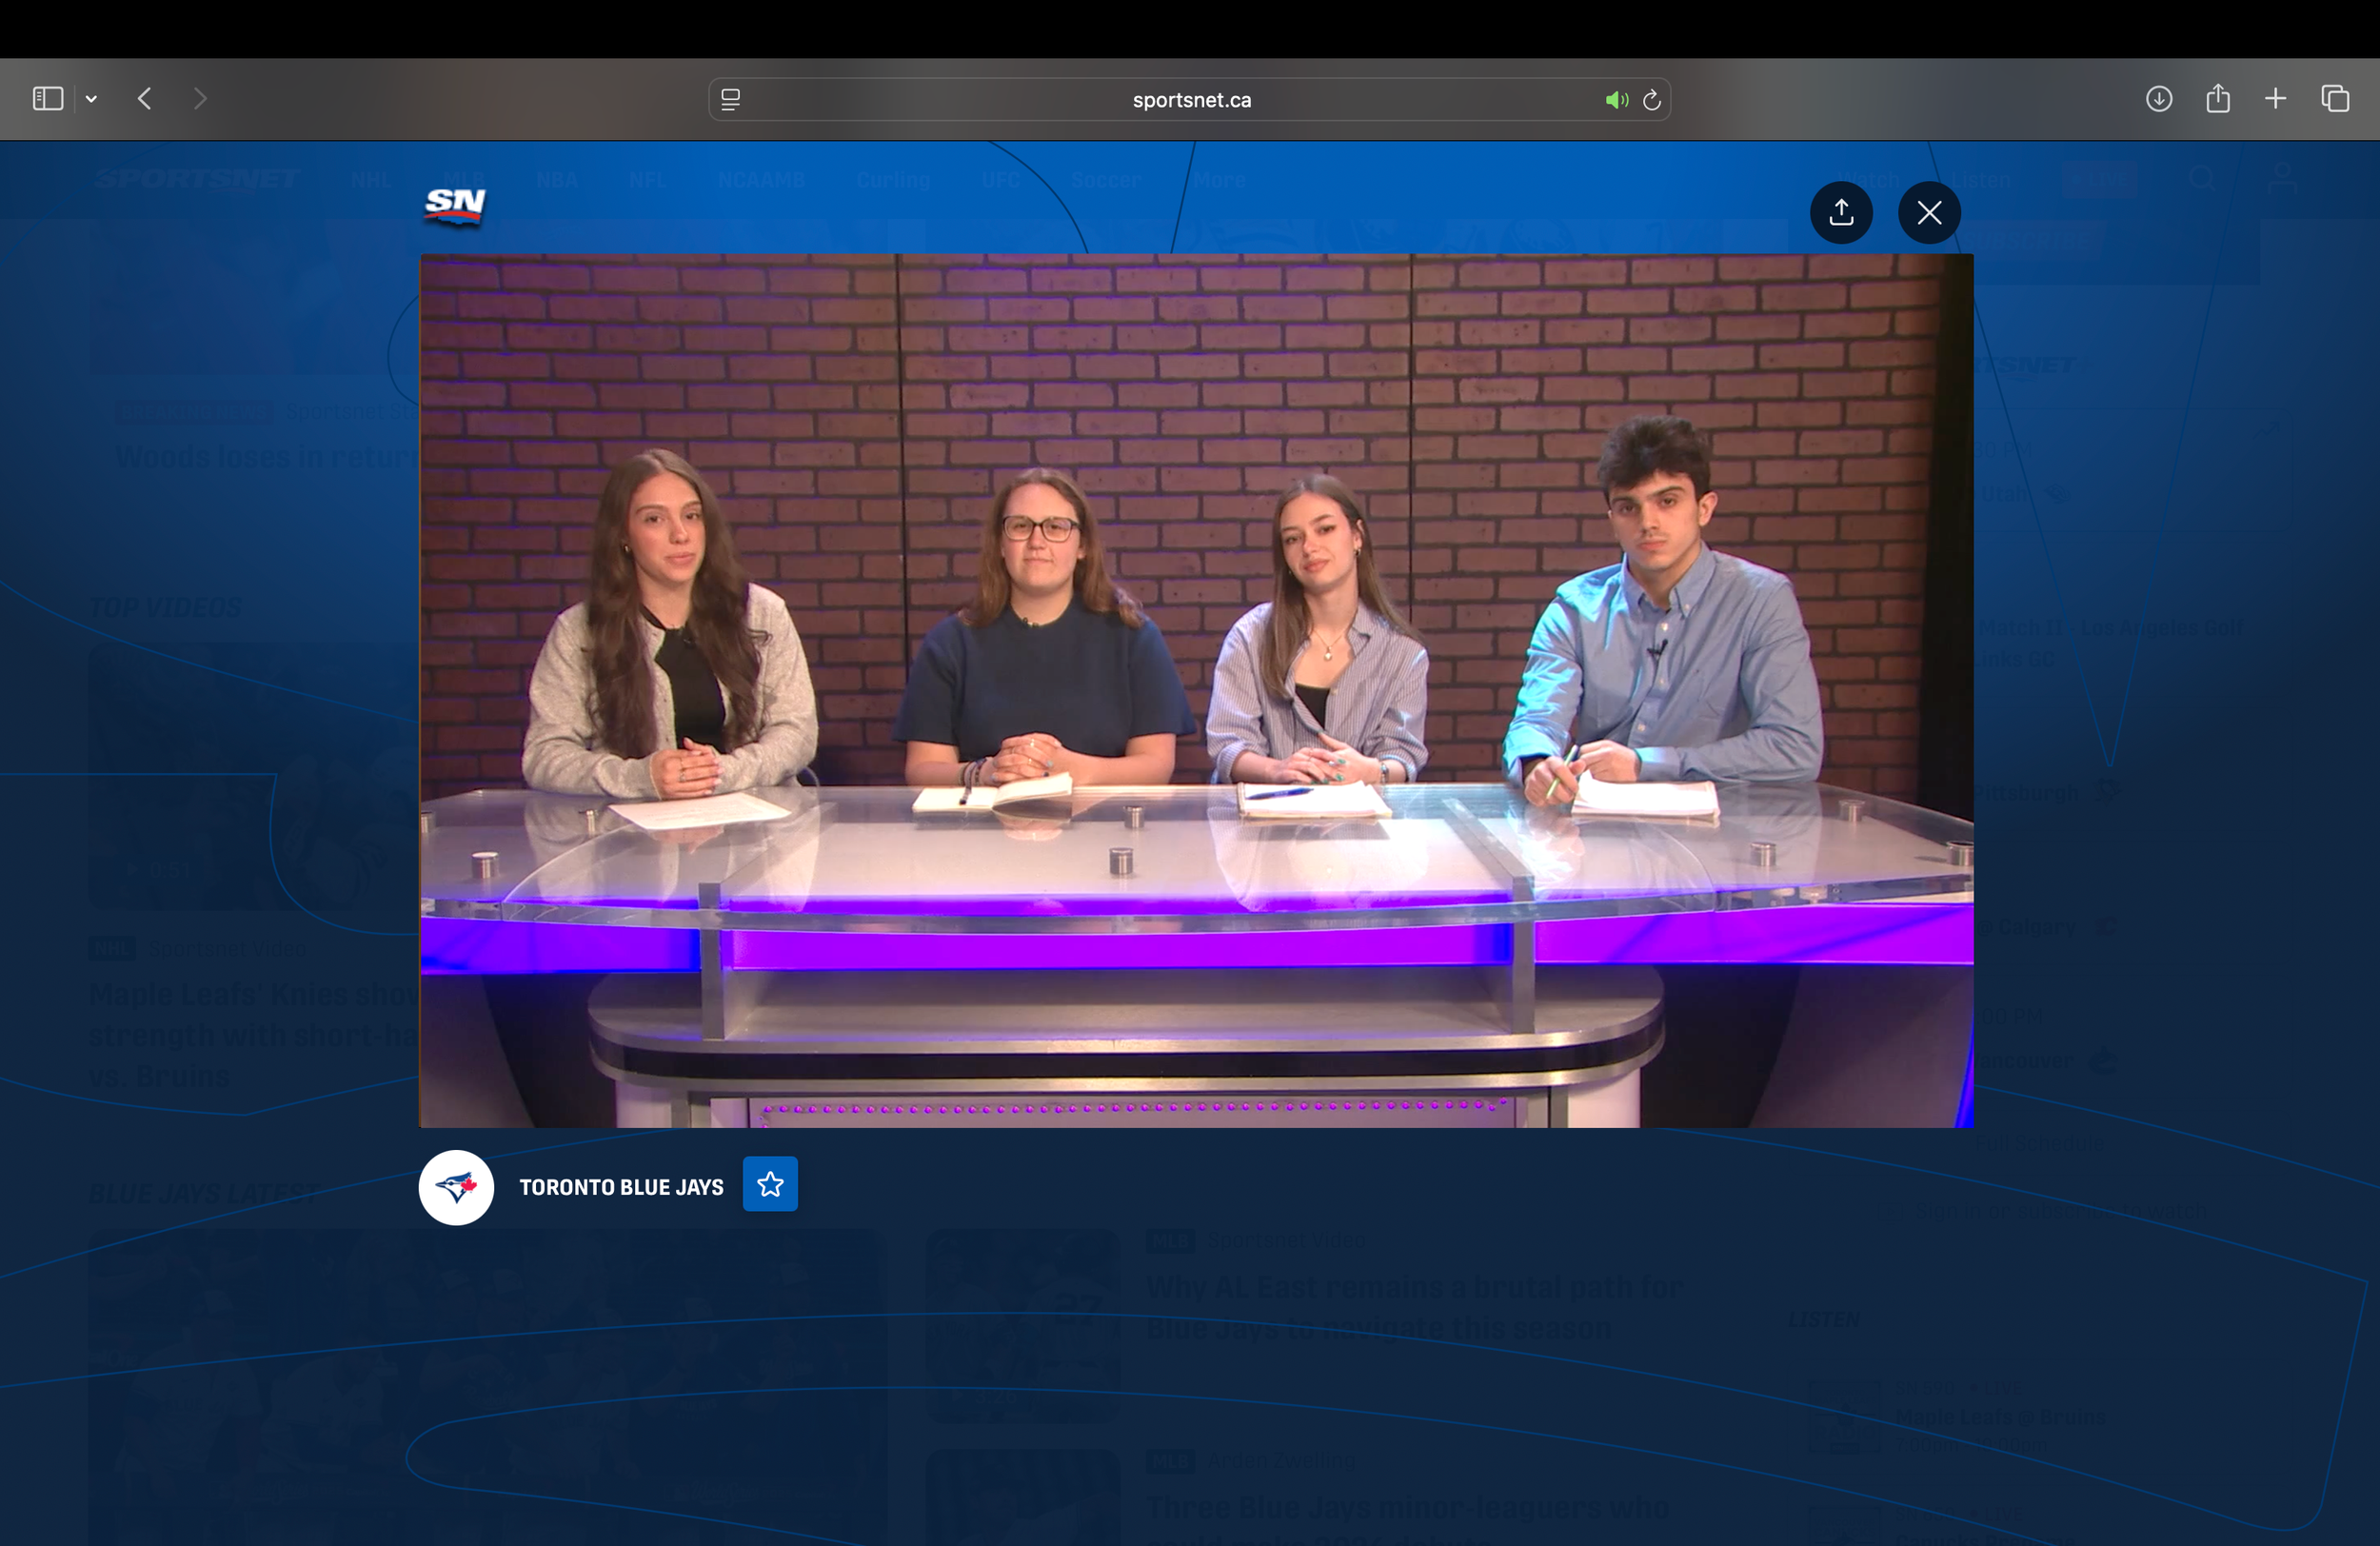
Task: Select the dimmed MLB nav menu item
Action: click(x=463, y=180)
